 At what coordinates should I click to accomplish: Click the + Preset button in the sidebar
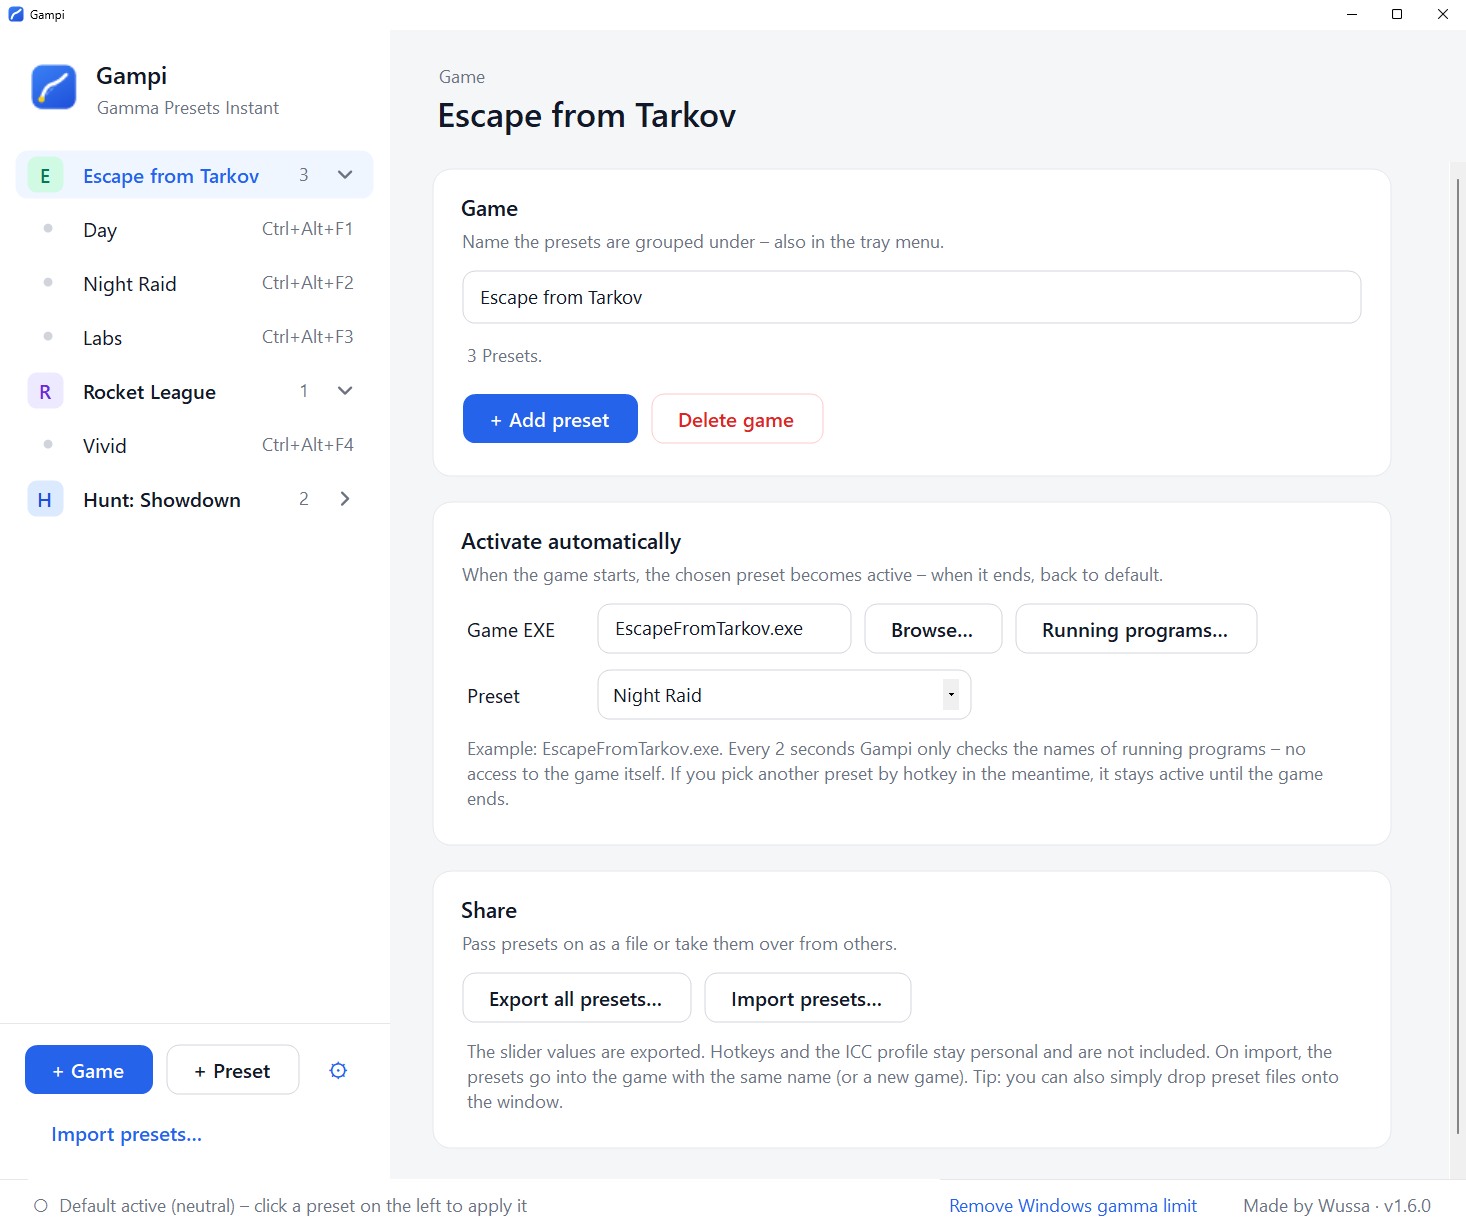[x=232, y=1070]
